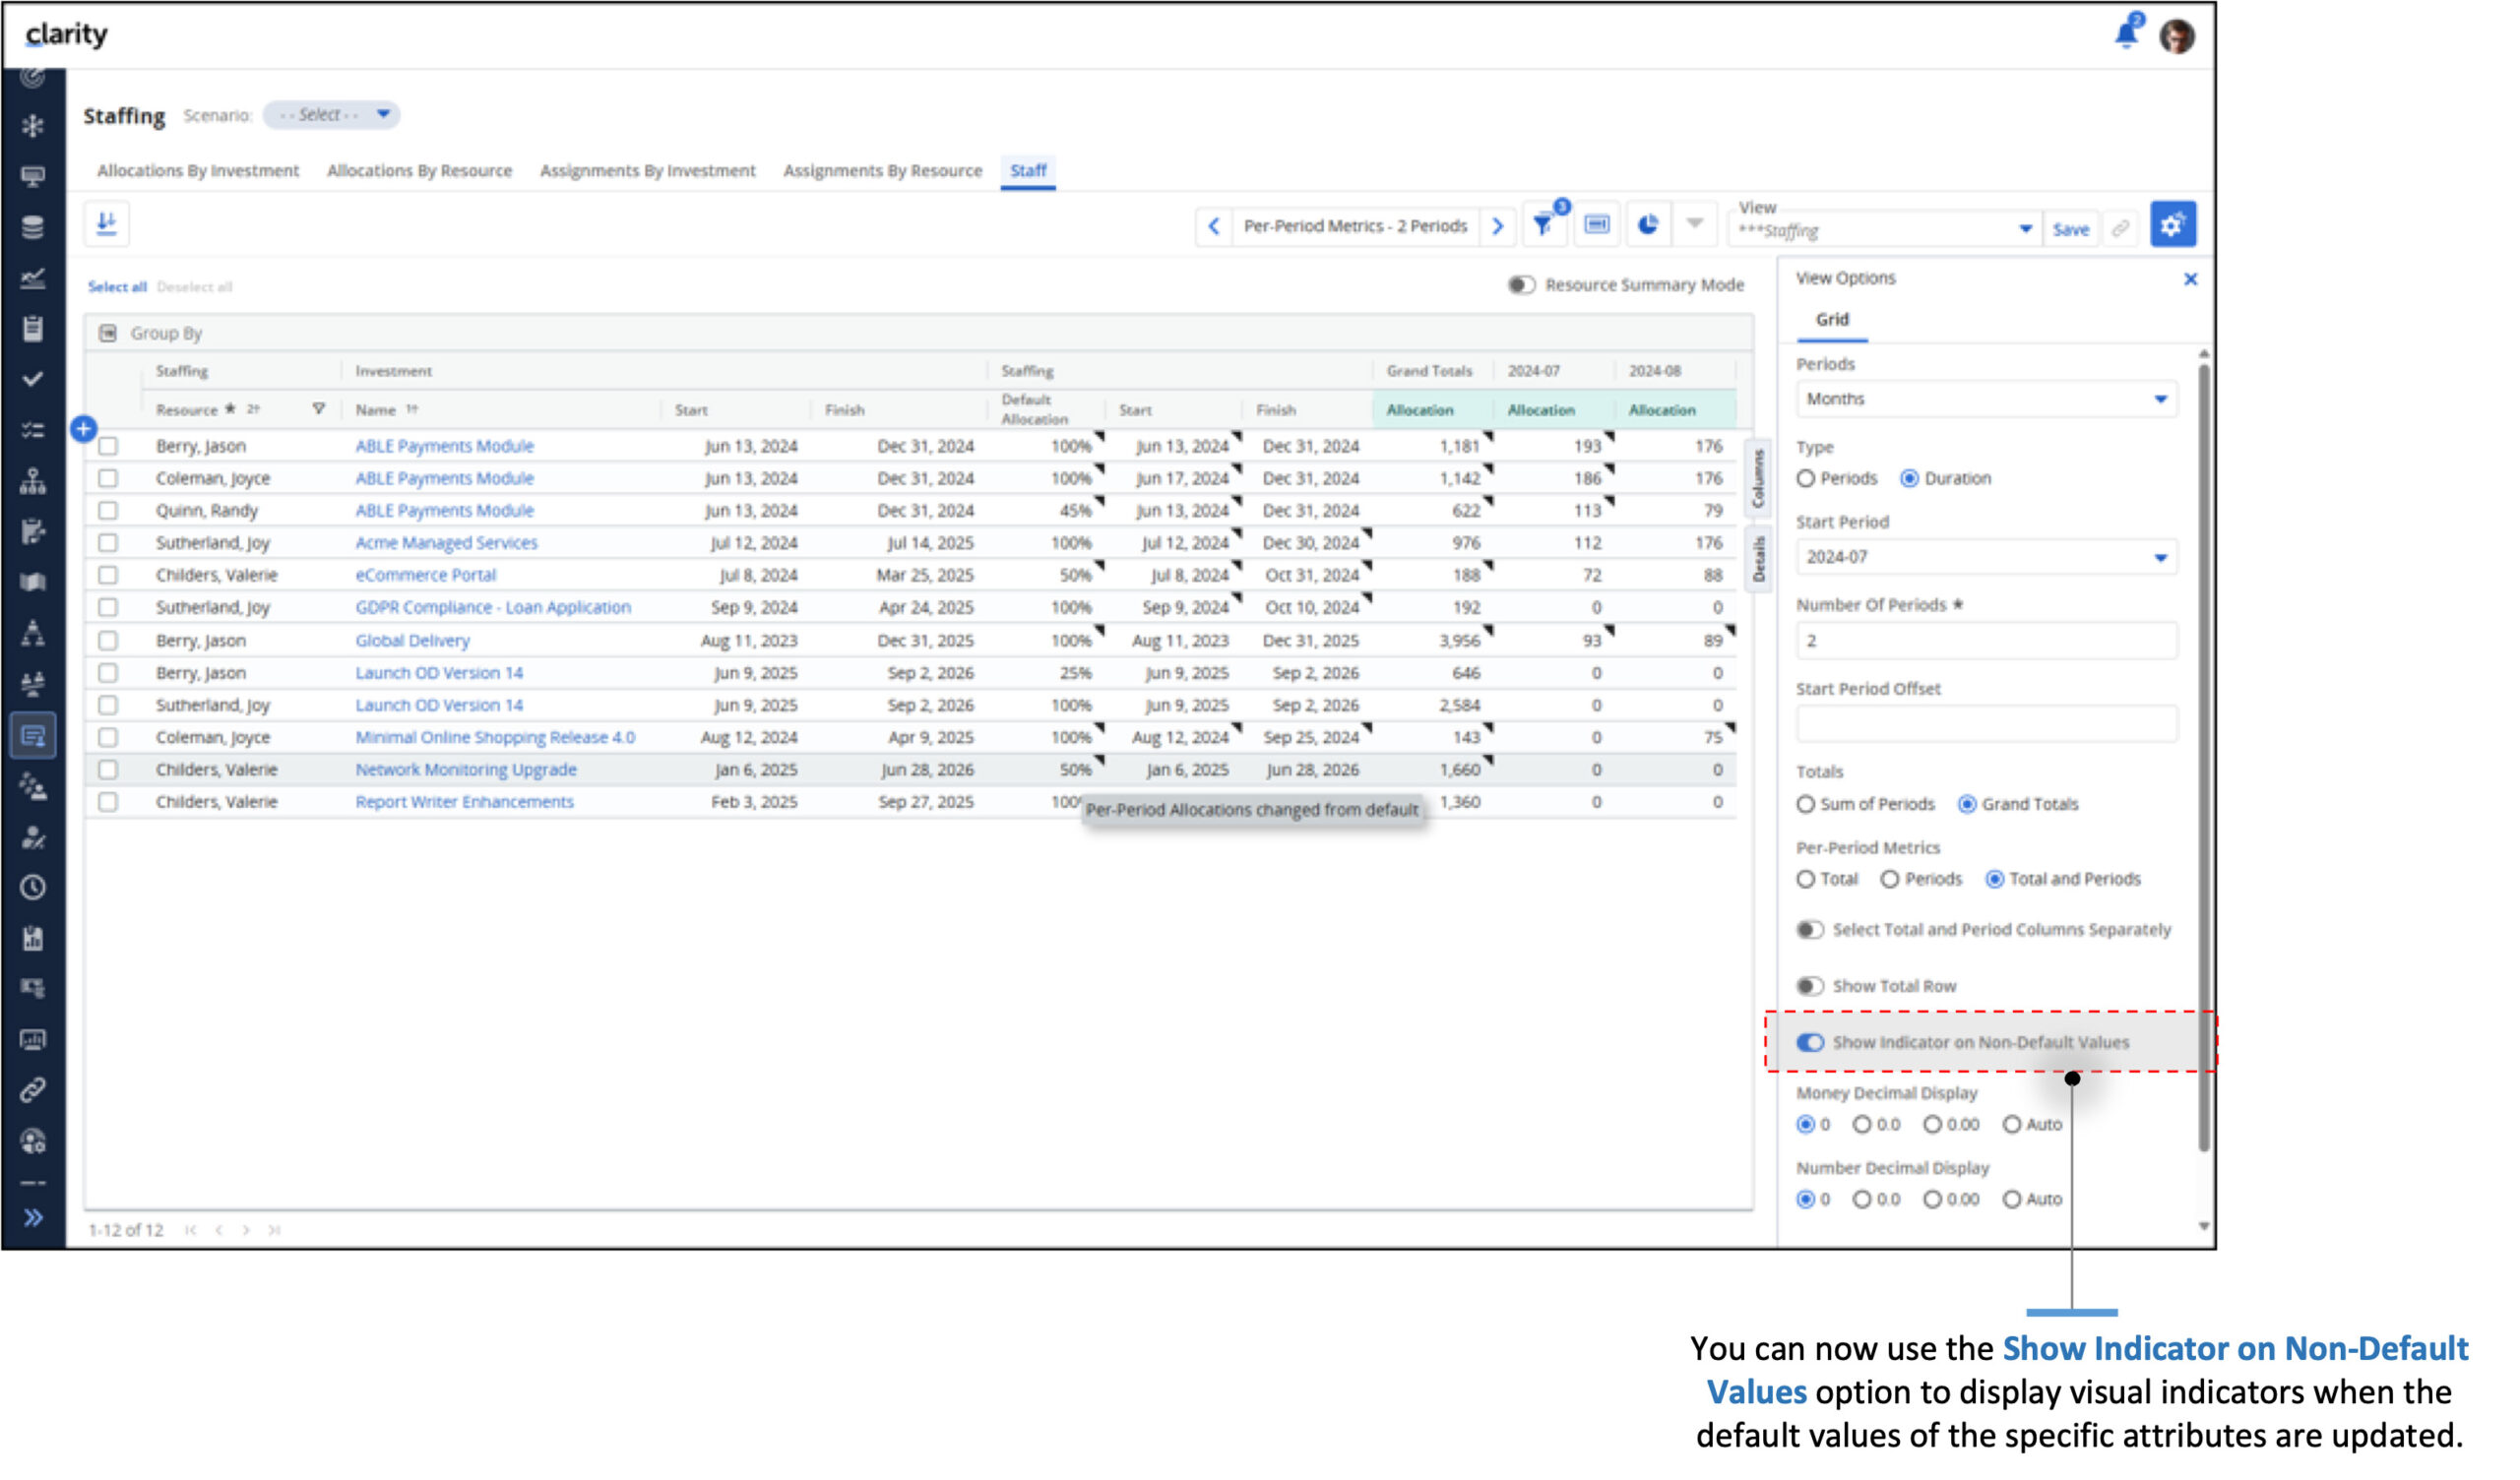The height and width of the screenshot is (1480, 2520).
Task: Open the roadmap map sidebar icon
Action: 33,583
